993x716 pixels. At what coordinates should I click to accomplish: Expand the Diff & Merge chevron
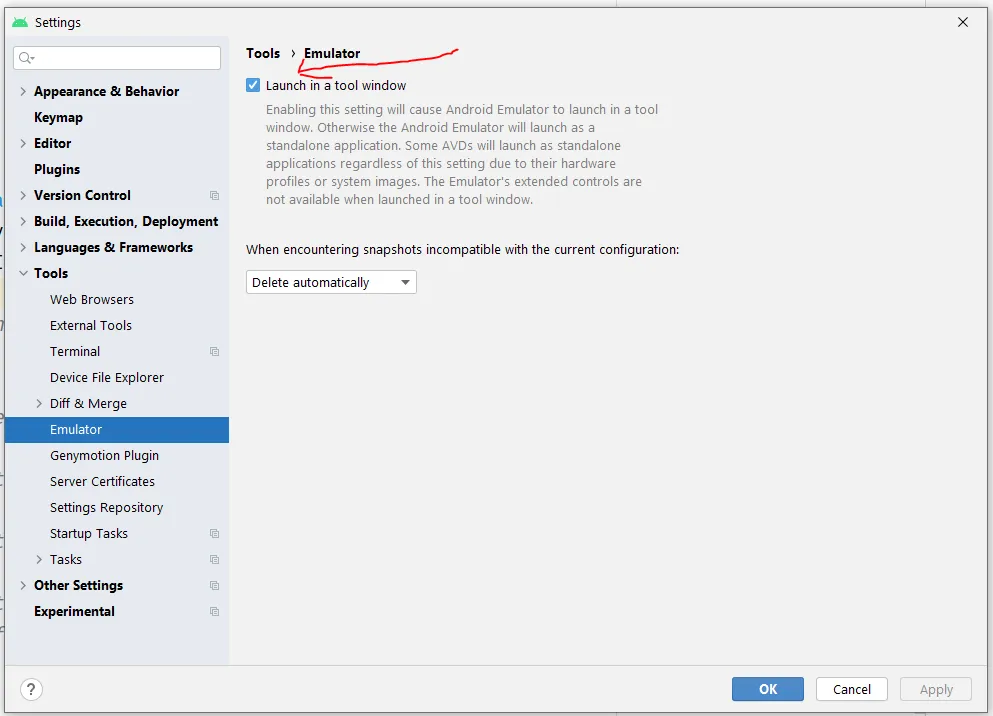[x=39, y=403]
